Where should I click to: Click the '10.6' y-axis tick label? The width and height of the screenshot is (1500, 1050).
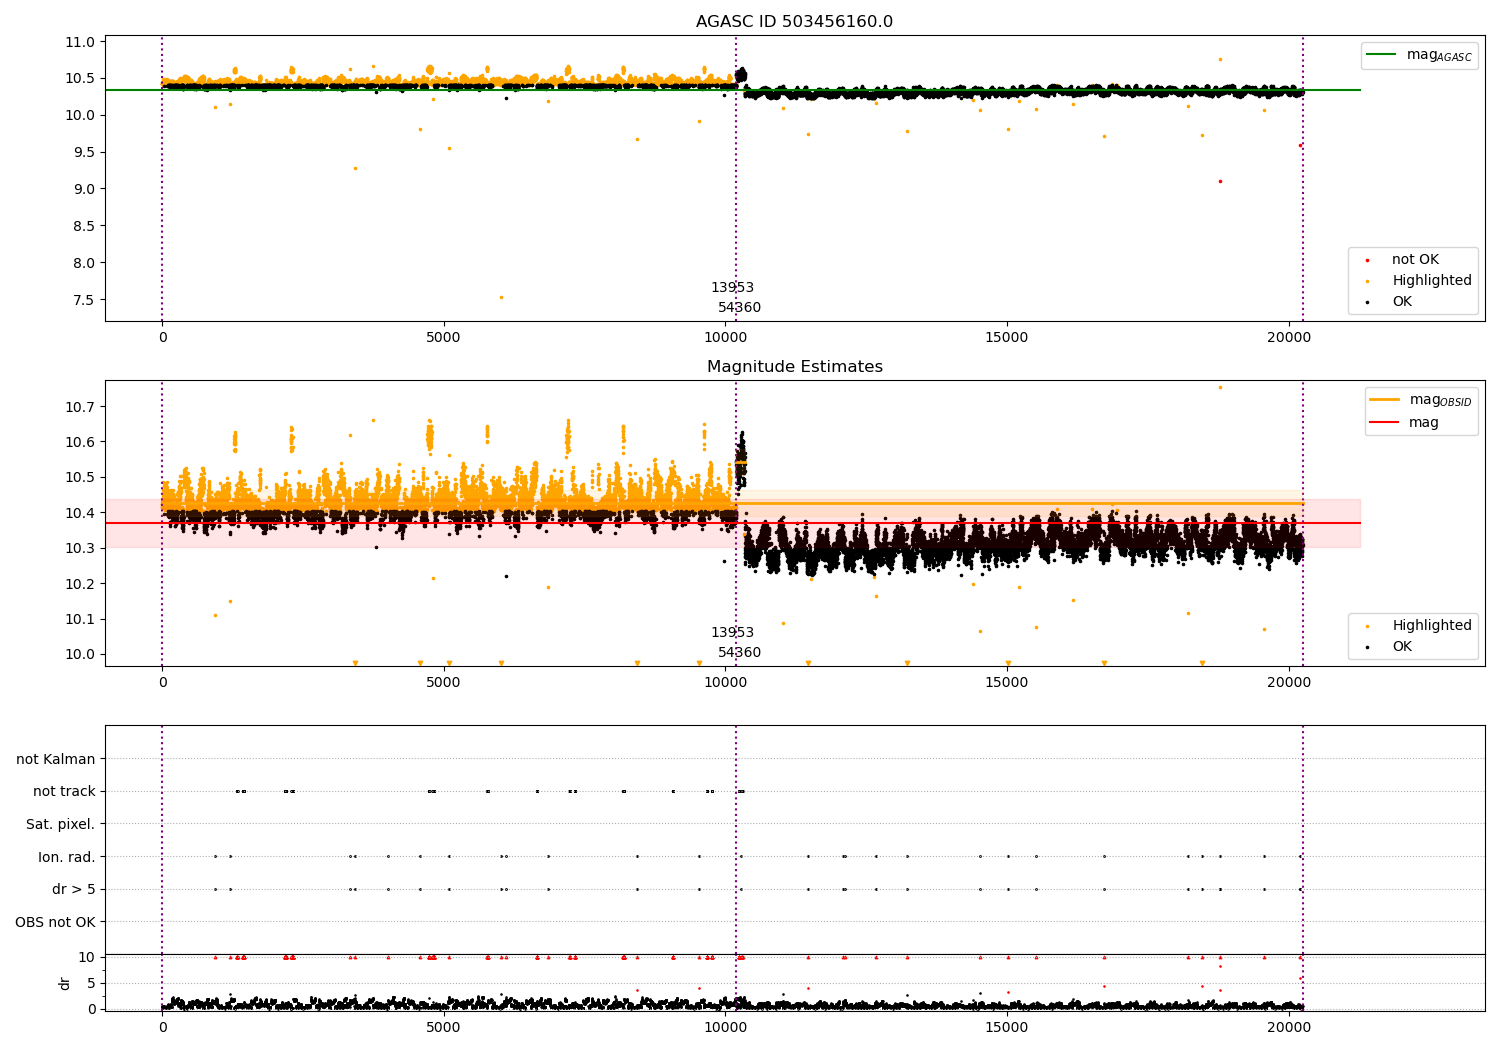pos(83,442)
